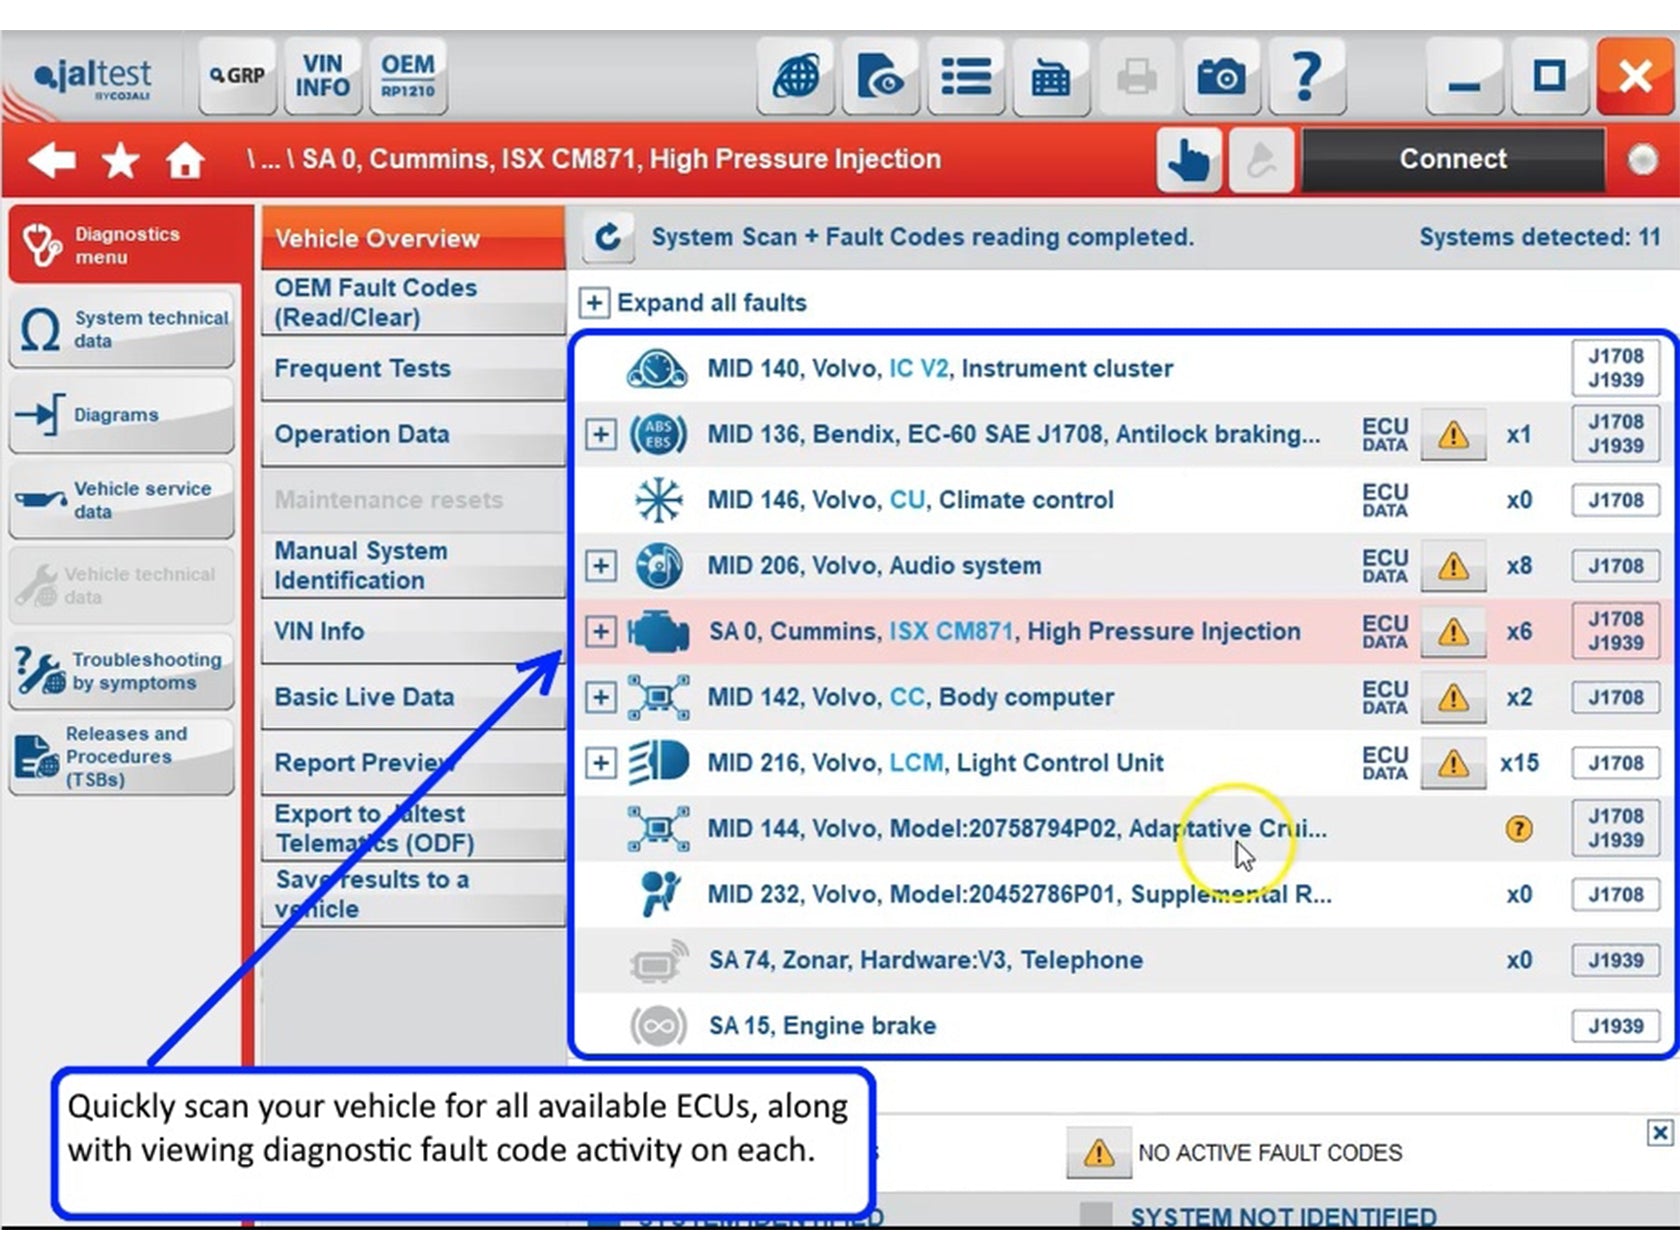This screenshot has width=1680, height=1260.
Task: Open the OEM RP1210 toolbar button
Action: (x=407, y=76)
